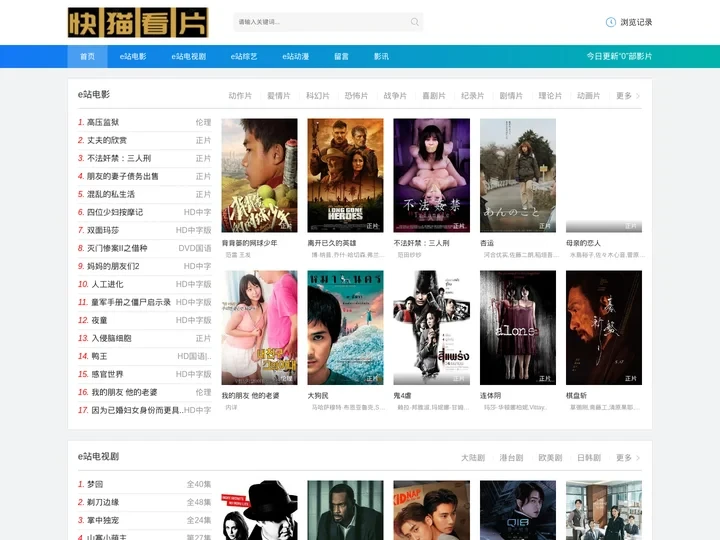
Task: Open the 留言 navigation tab
Action: coord(341,56)
